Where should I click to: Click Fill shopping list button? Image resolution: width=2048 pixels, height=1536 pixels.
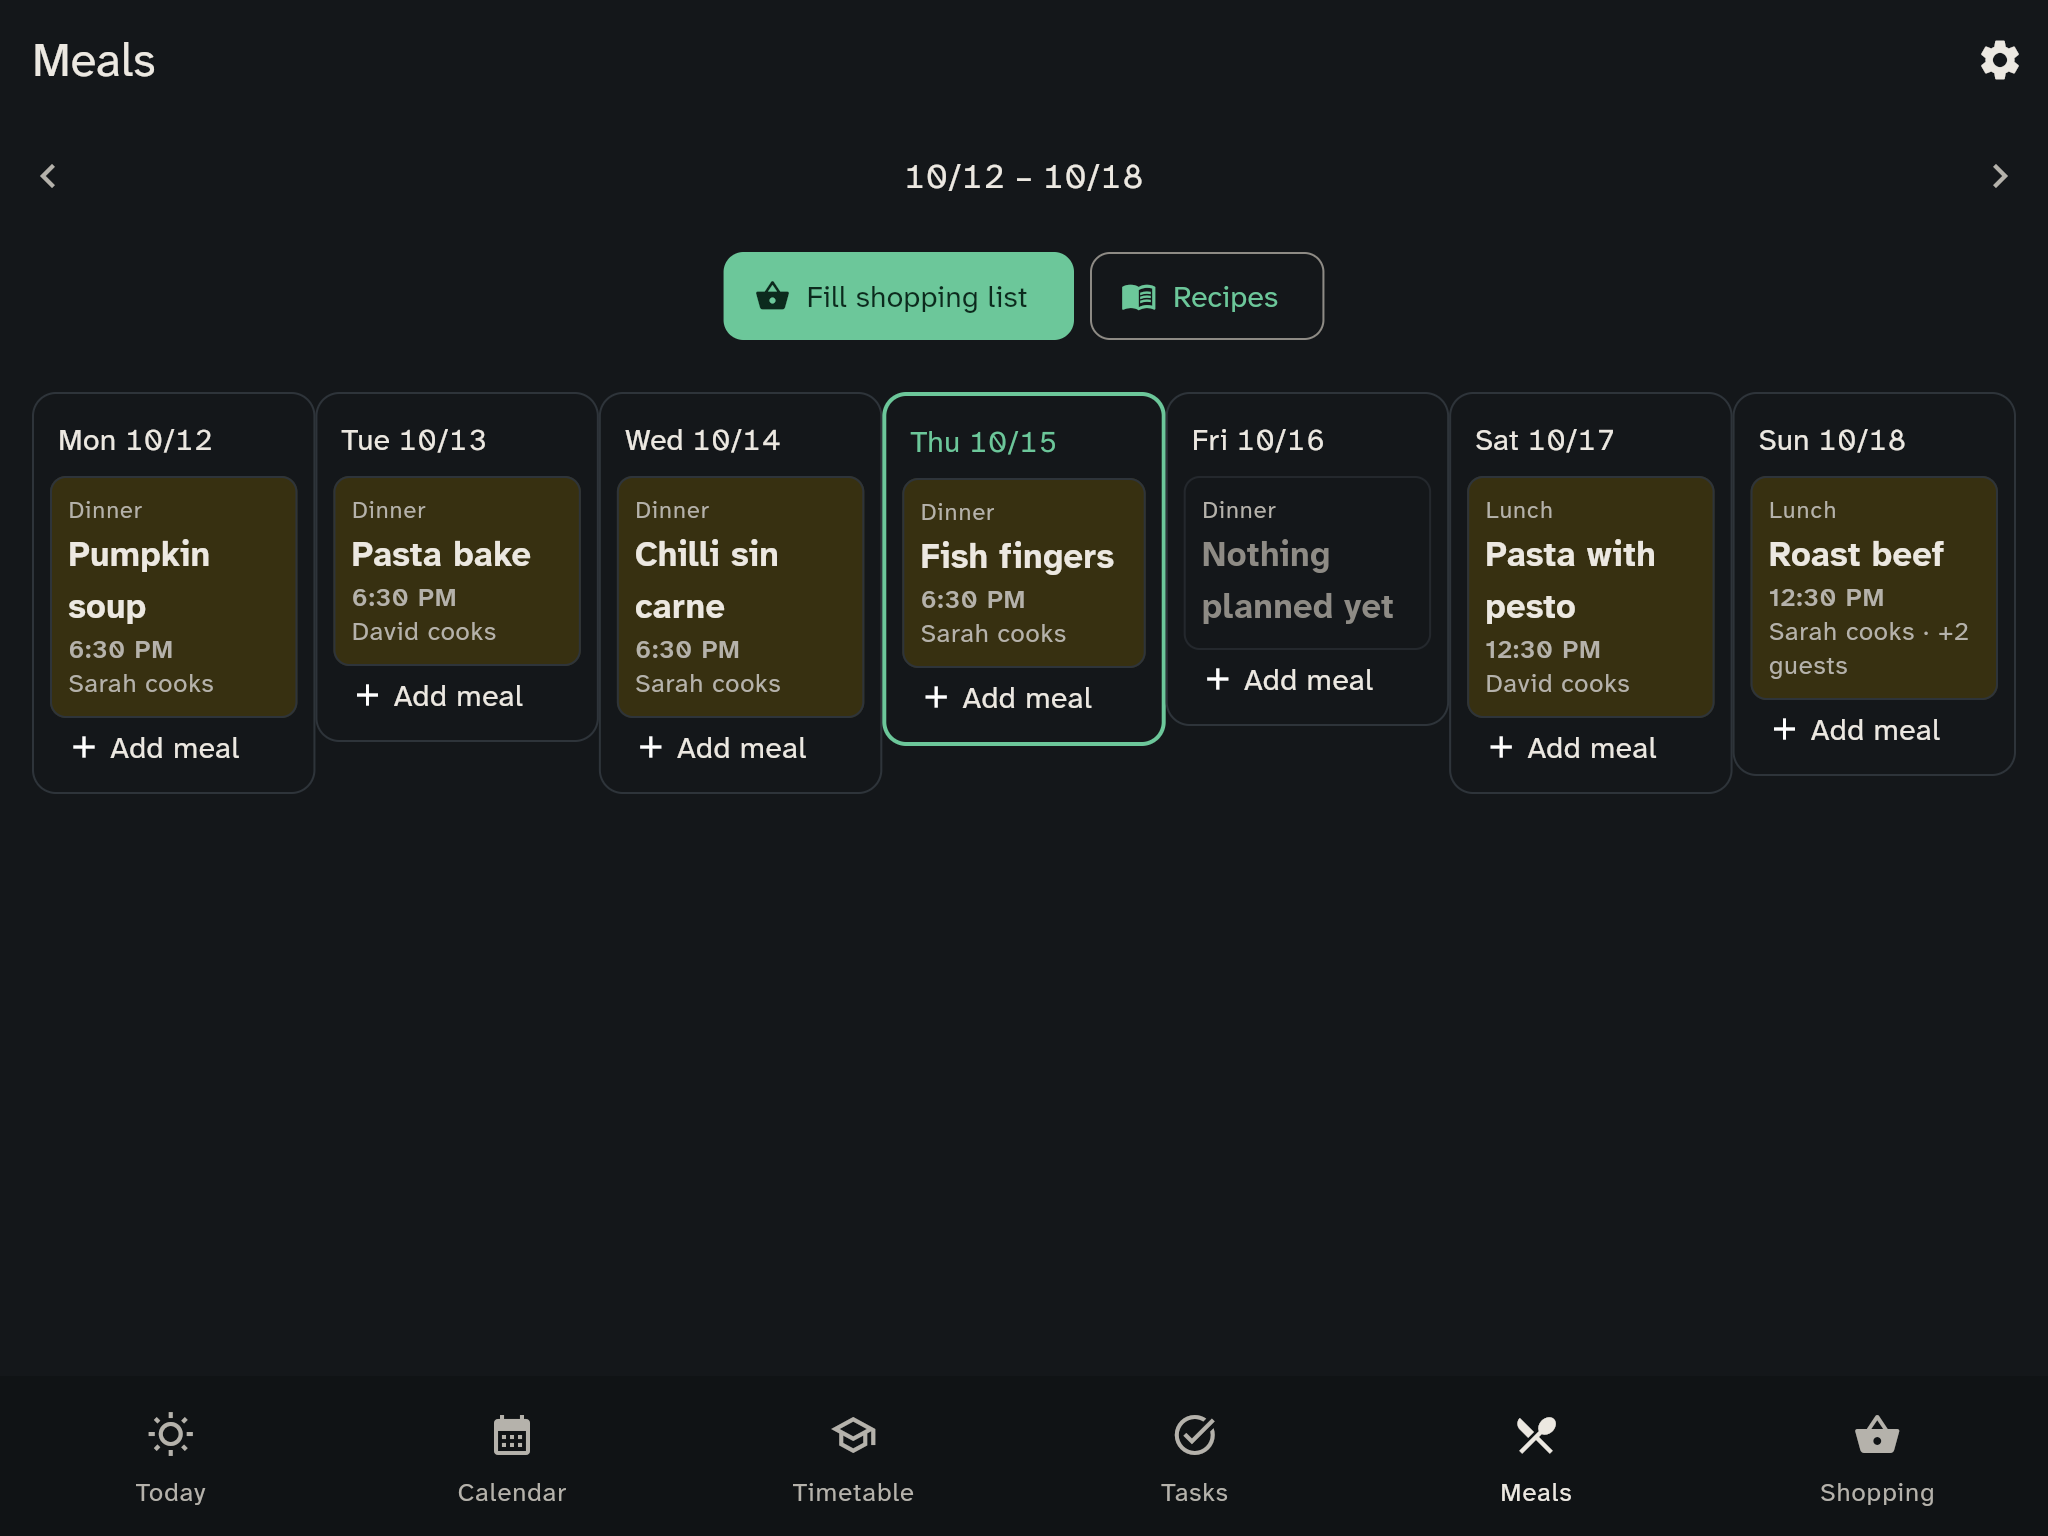pos(898,296)
